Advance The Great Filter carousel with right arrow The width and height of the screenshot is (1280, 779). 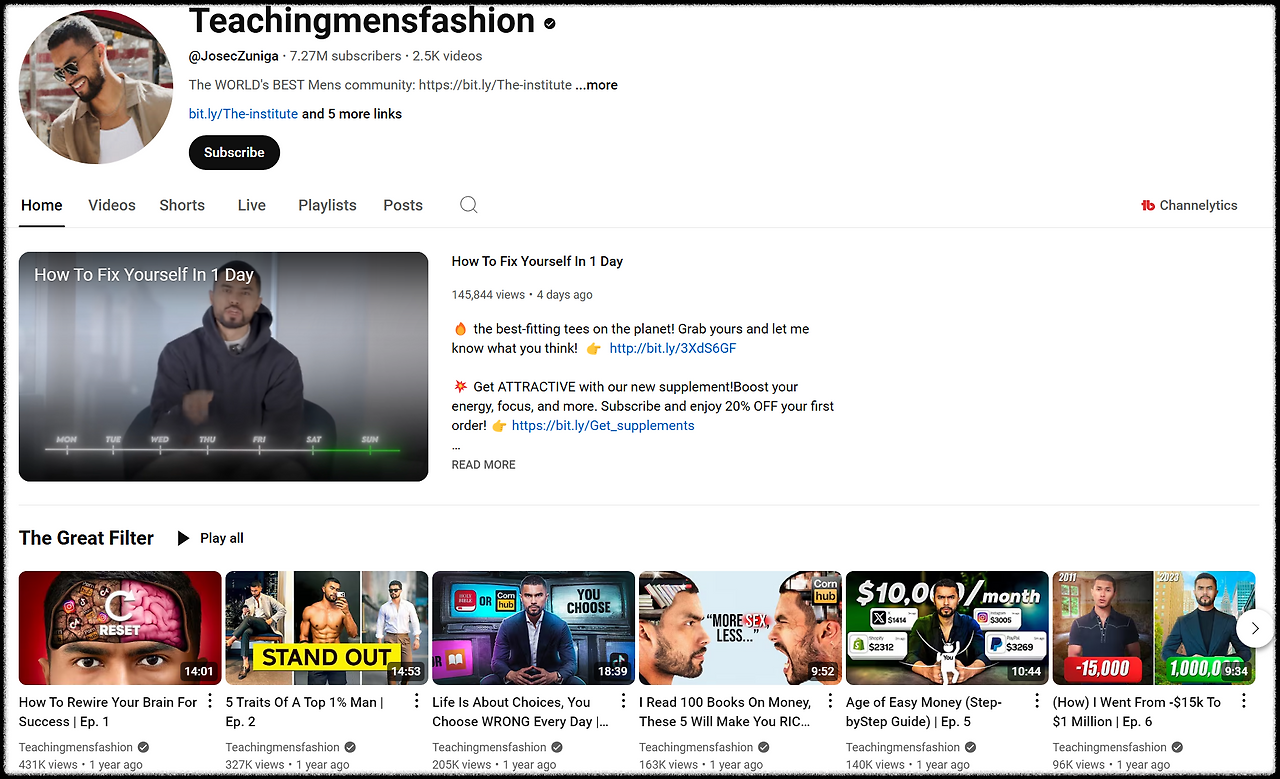[1255, 628]
